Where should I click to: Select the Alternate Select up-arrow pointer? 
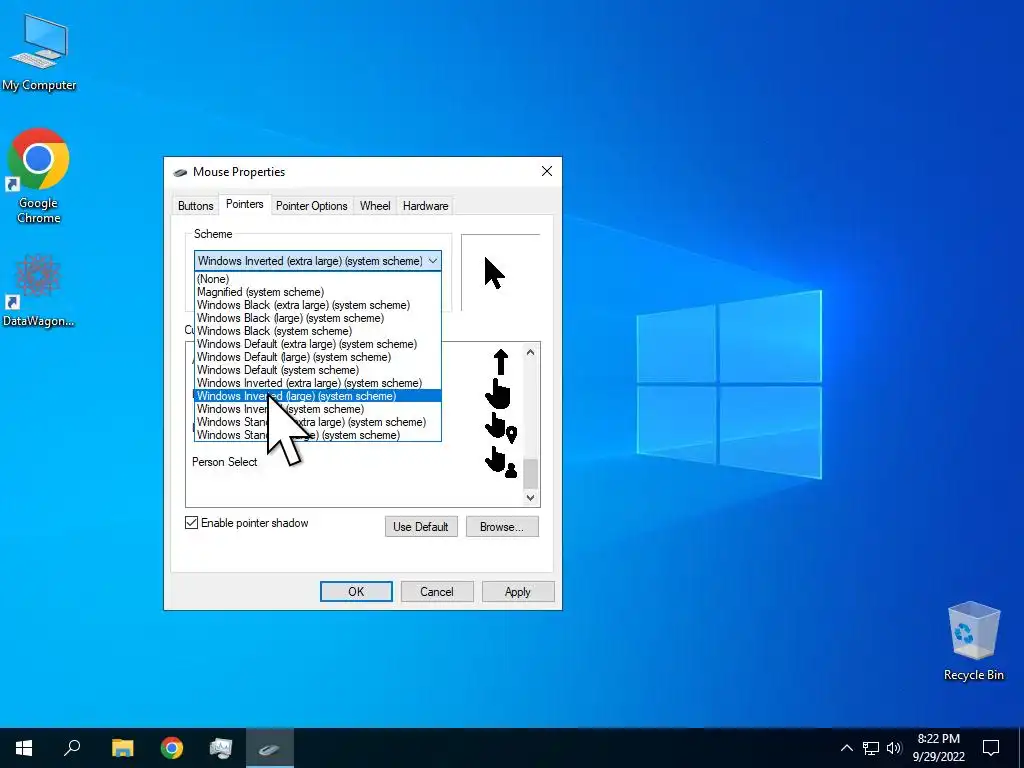(x=501, y=362)
